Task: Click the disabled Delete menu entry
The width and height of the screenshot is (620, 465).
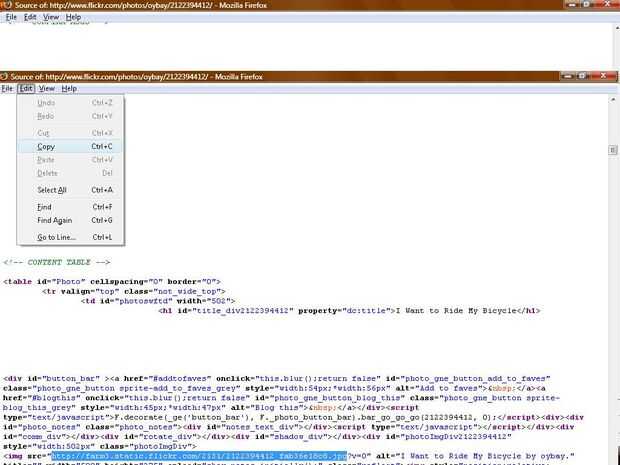Action: pos(70,173)
